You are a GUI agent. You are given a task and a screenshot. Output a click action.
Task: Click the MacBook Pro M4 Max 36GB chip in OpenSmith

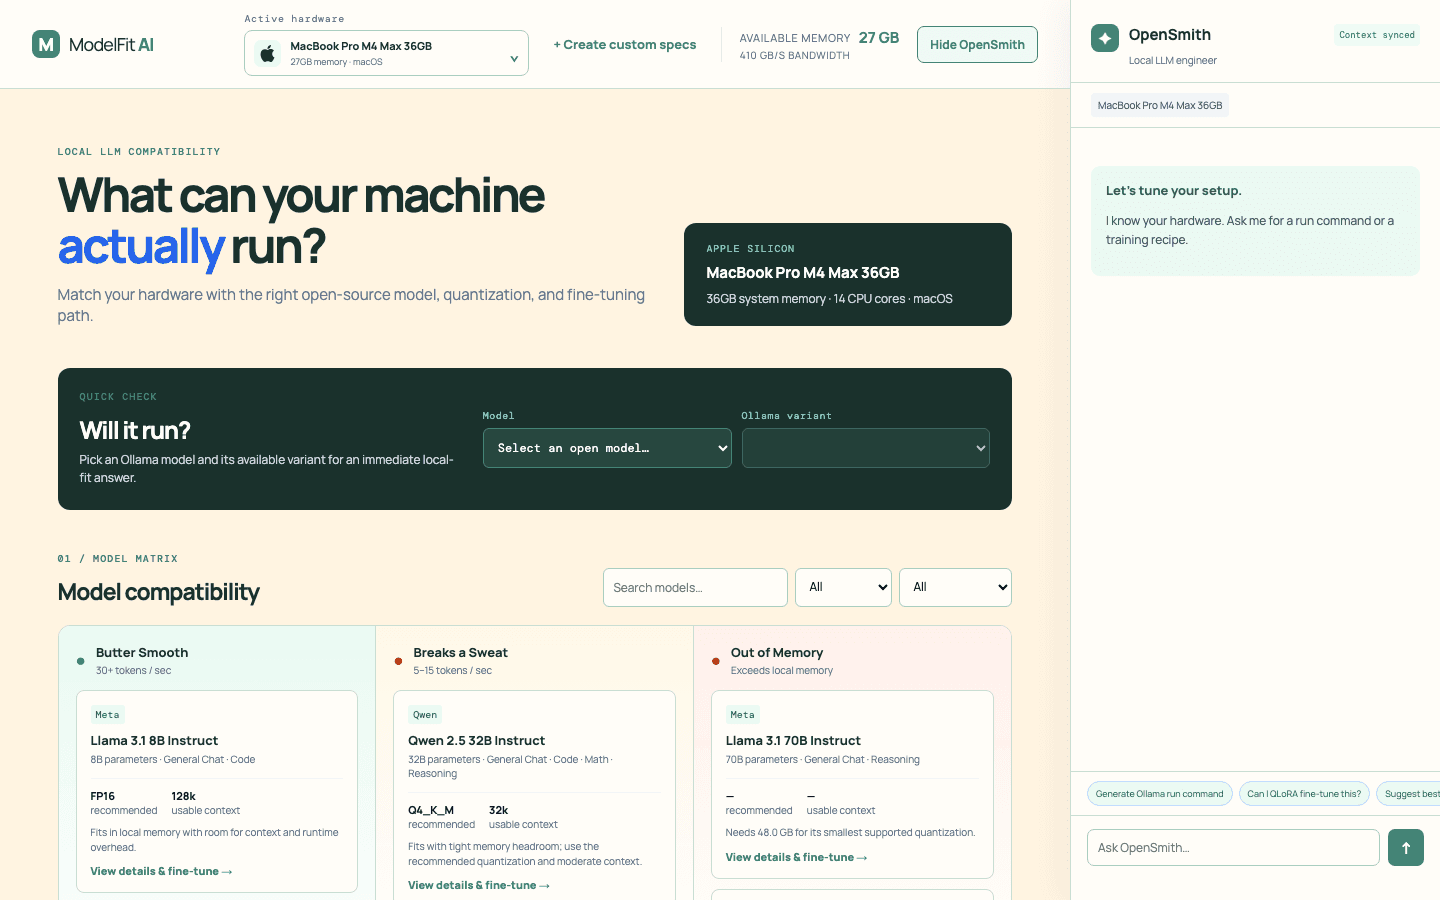click(x=1160, y=105)
